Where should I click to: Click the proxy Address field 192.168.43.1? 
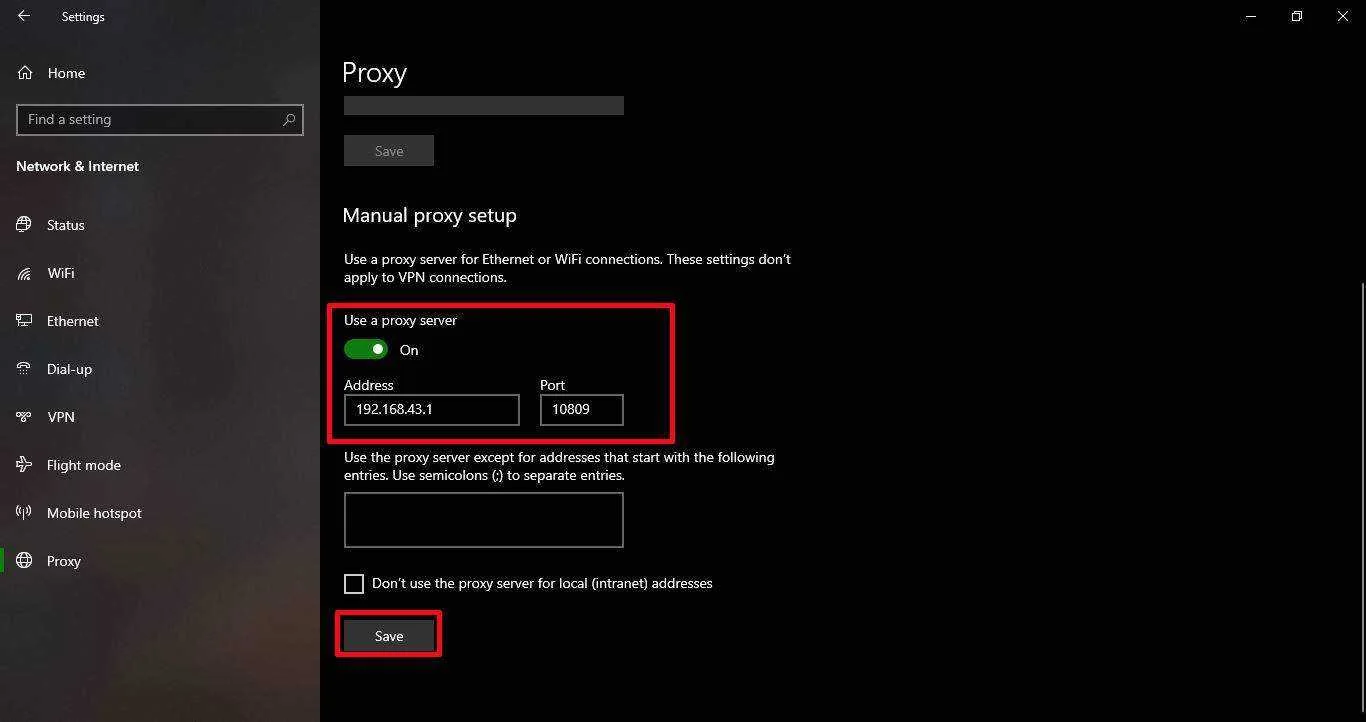pos(432,409)
